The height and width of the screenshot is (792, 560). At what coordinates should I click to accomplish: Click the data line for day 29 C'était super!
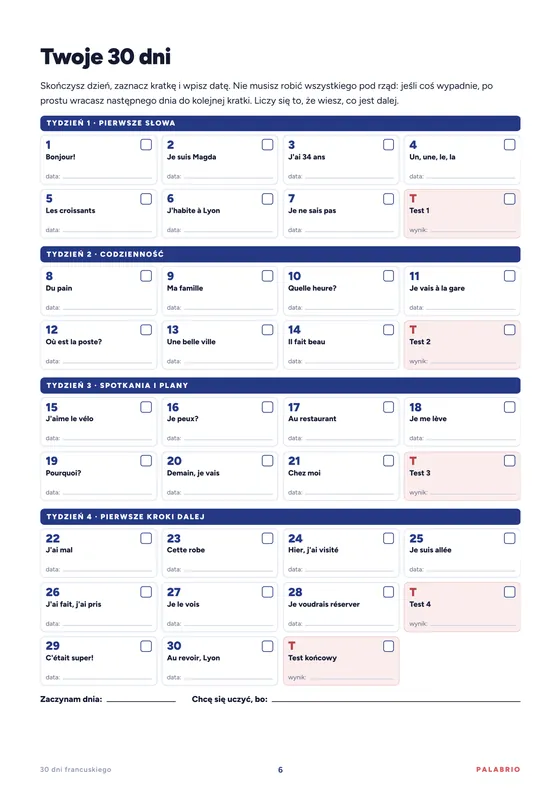(107, 678)
